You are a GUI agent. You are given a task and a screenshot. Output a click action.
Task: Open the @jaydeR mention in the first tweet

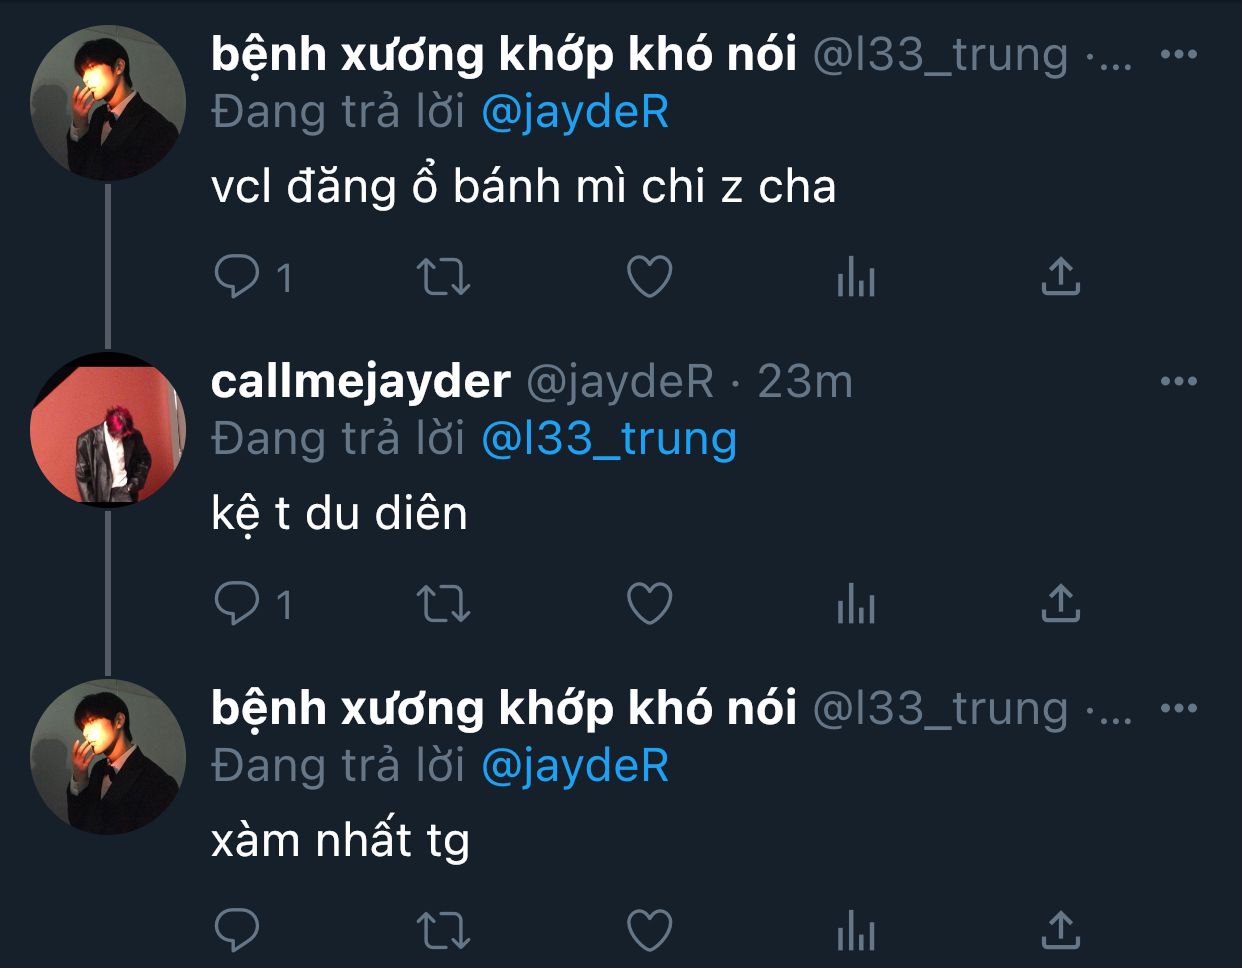(575, 112)
